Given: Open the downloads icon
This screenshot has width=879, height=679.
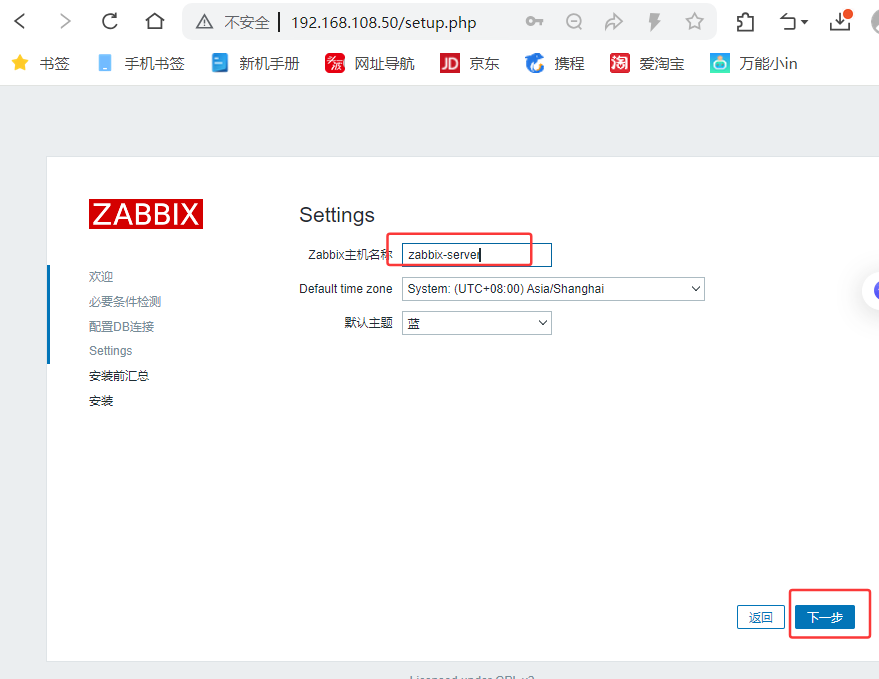Looking at the screenshot, I should (840, 21).
